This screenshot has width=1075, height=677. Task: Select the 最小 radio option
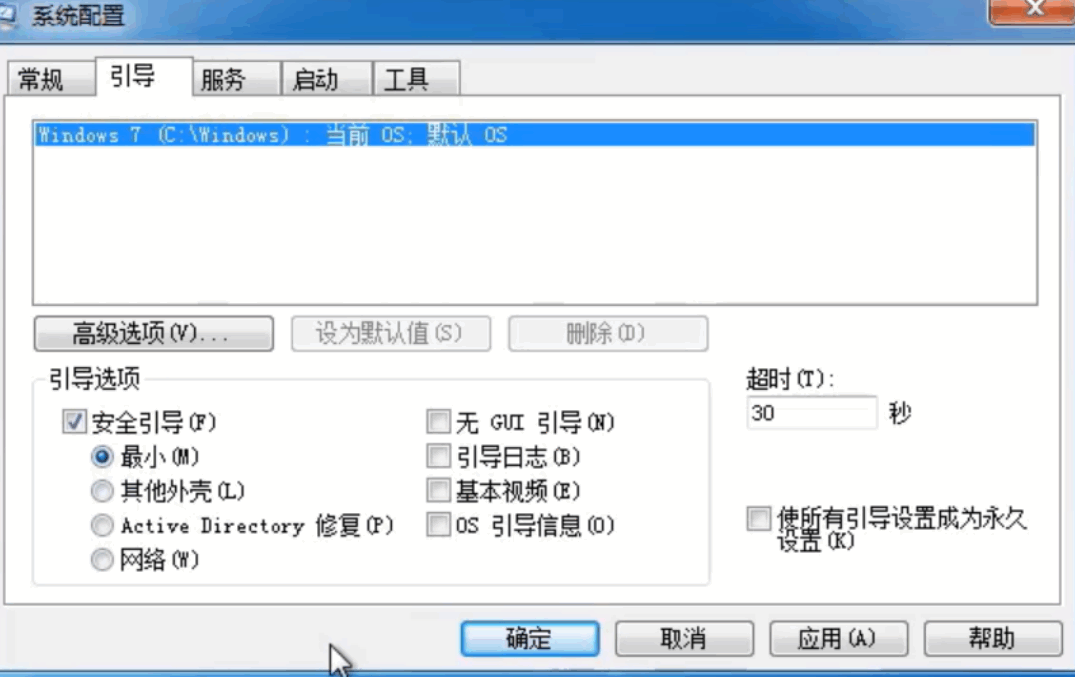pos(102,457)
